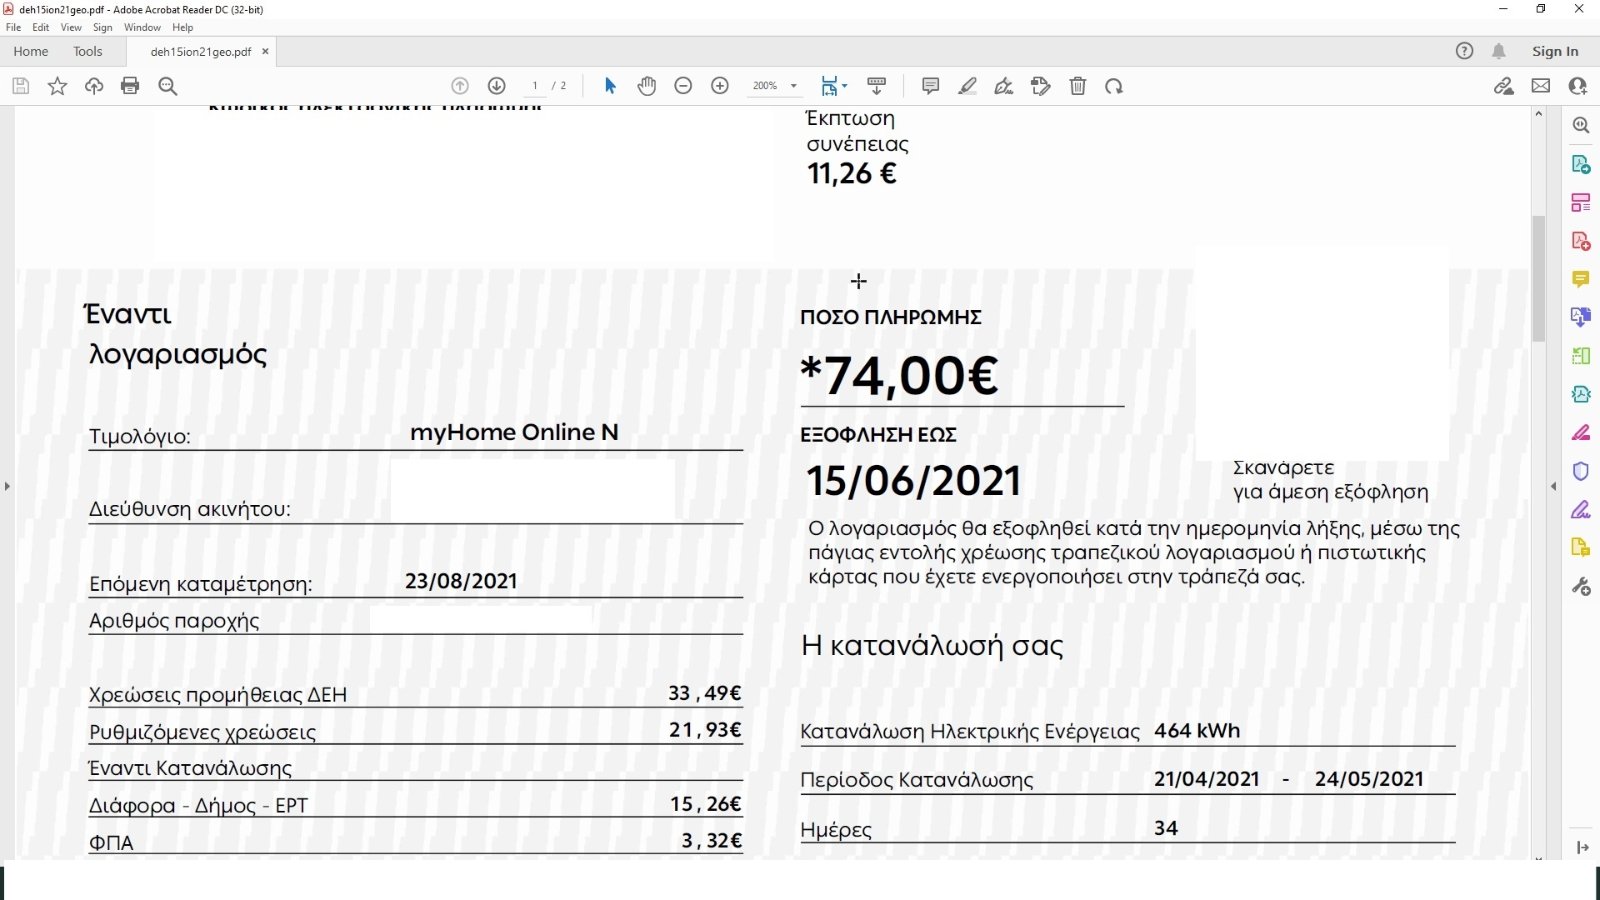Zoom in with plus icon
The height and width of the screenshot is (900, 1600).
coord(720,86)
